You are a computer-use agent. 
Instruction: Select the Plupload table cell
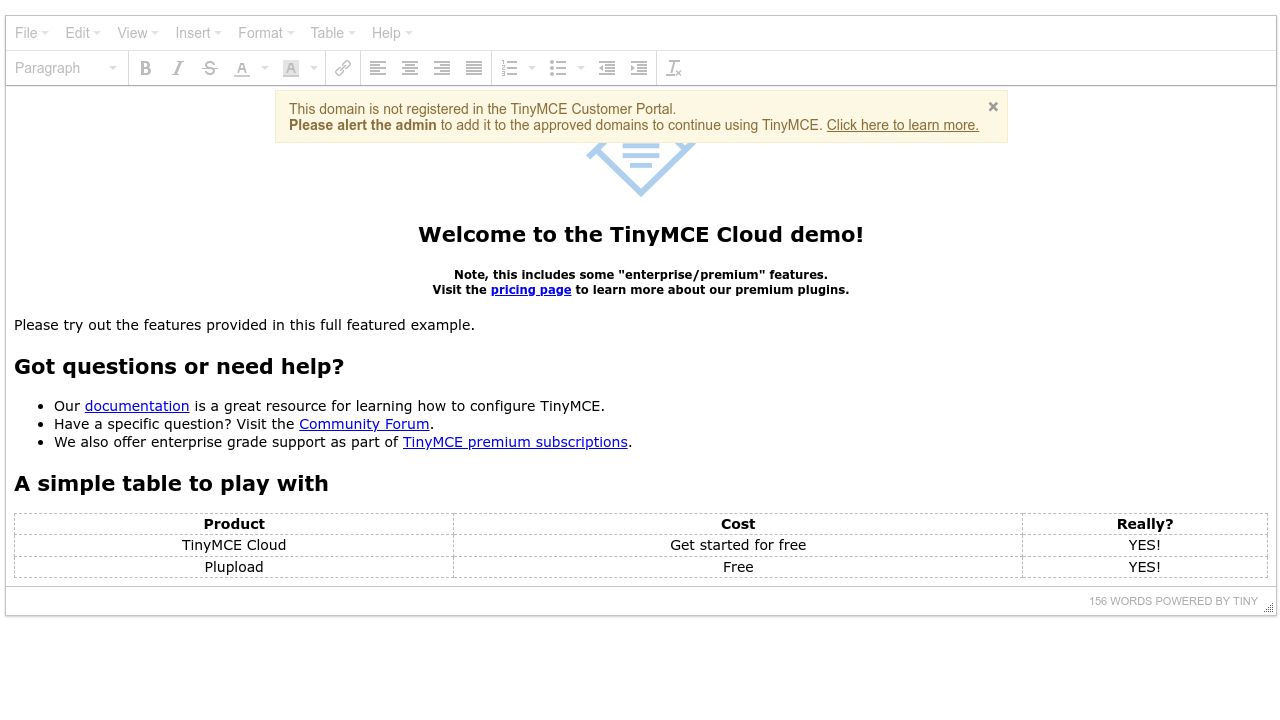(x=234, y=567)
